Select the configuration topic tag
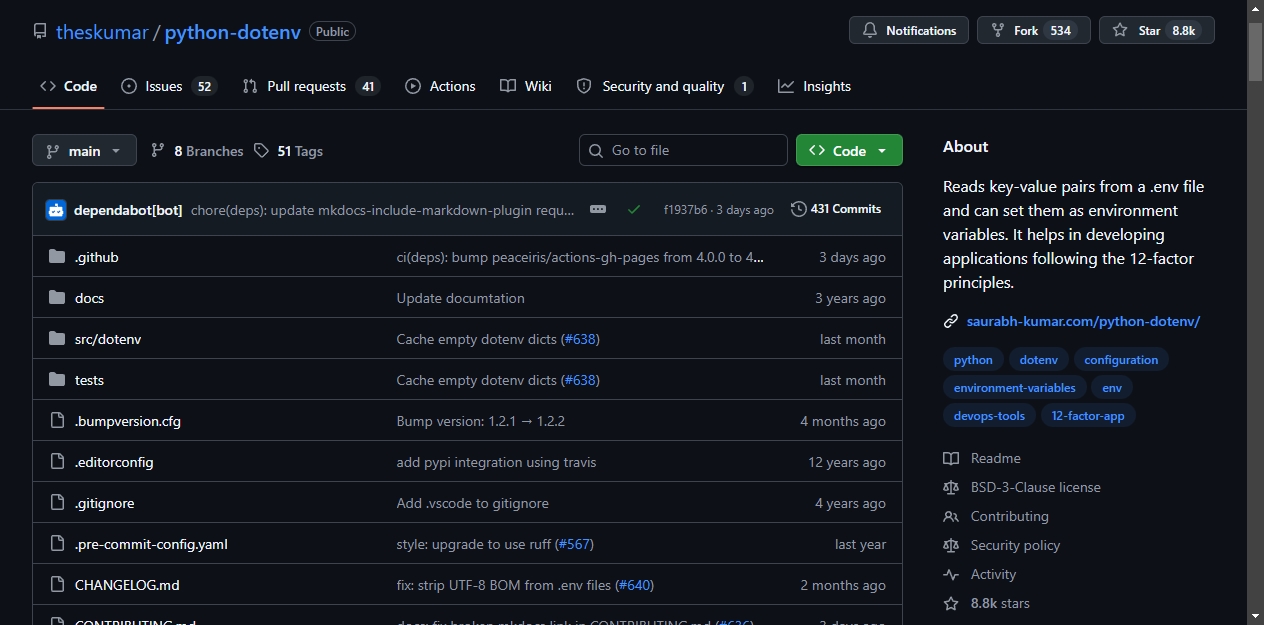Image resolution: width=1264 pixels, height=625 pixels. point(1121,360)
